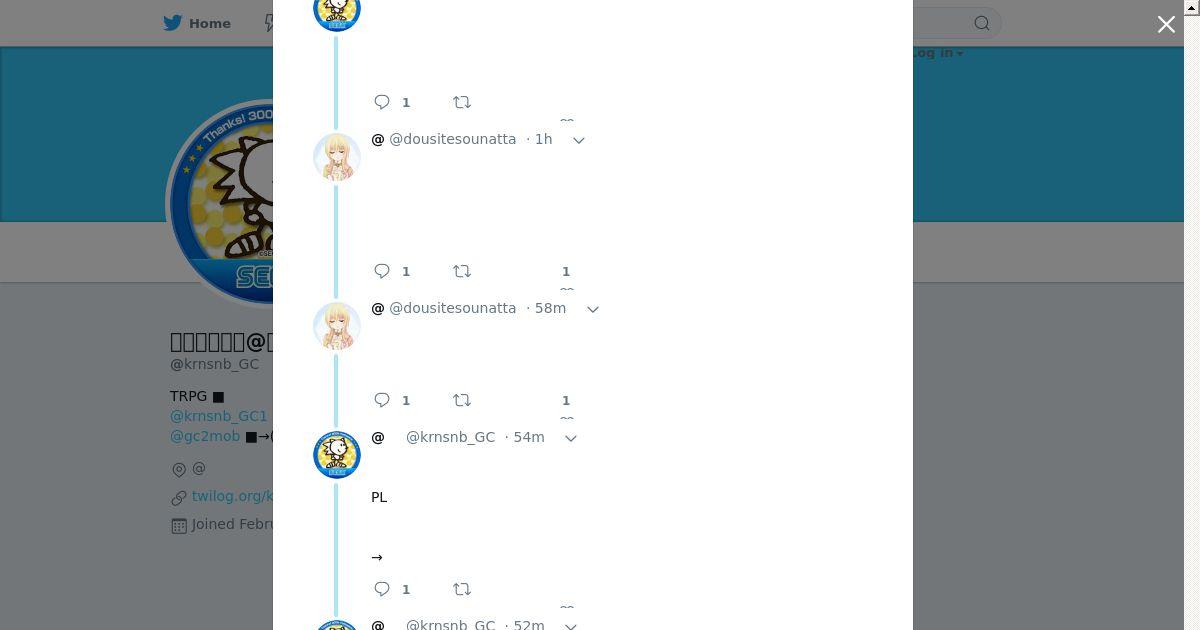Open the 1h tweet's options chevron

coord(578,140)
